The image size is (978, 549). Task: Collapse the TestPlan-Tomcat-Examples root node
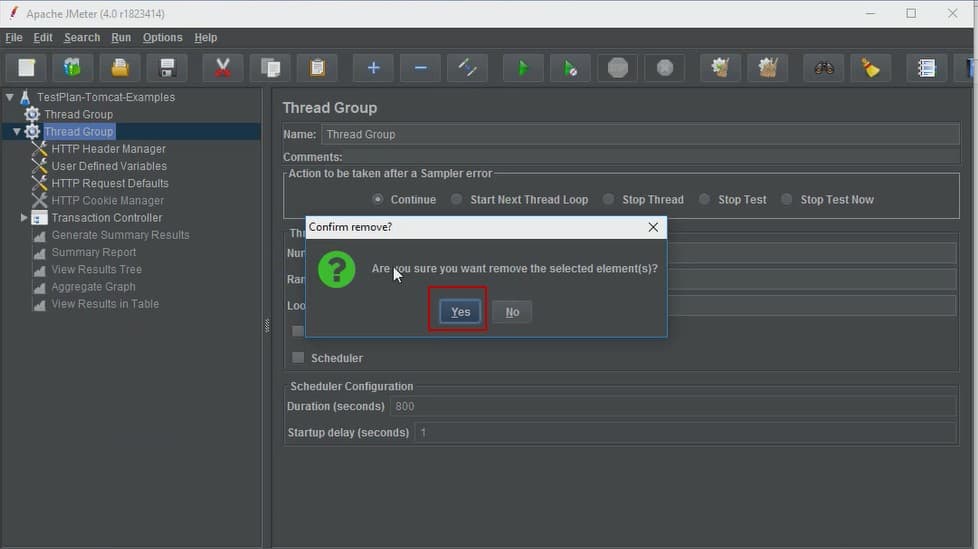coord(10,98)
